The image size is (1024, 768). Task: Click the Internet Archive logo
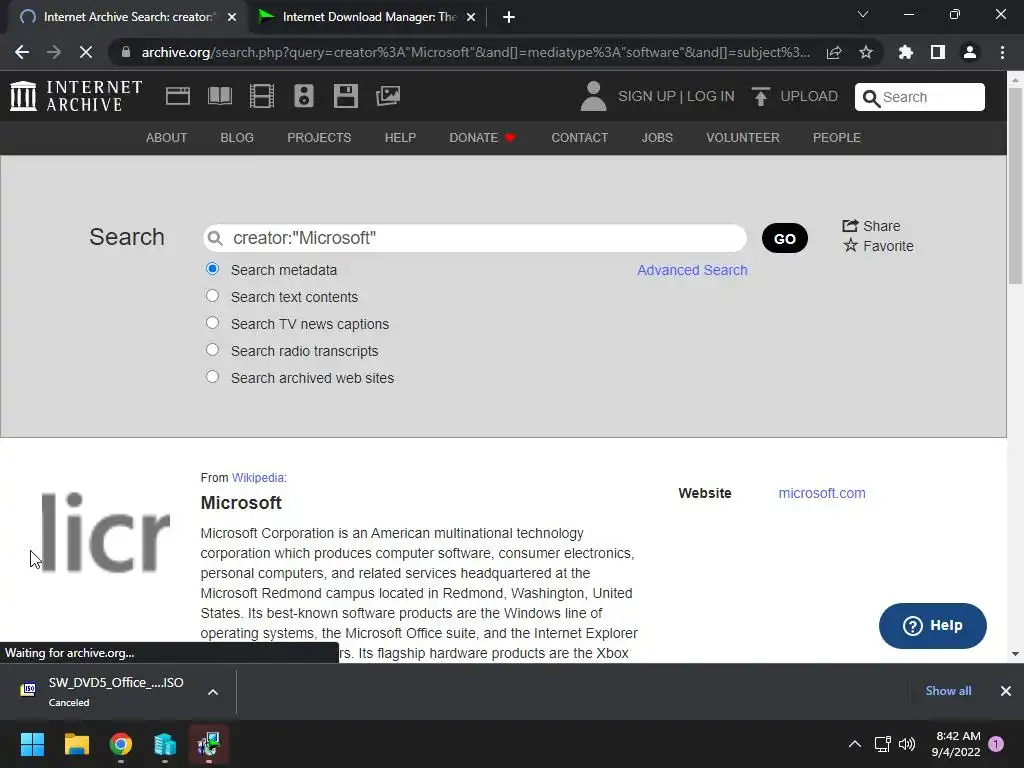click(x=76, y=96)
